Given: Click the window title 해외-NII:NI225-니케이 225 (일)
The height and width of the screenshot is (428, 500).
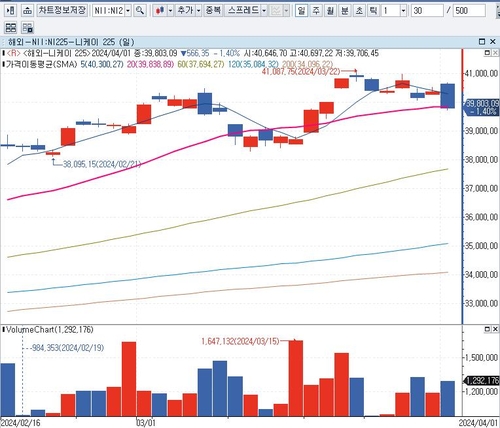Looking at the screenshot, I should [71, 42].
